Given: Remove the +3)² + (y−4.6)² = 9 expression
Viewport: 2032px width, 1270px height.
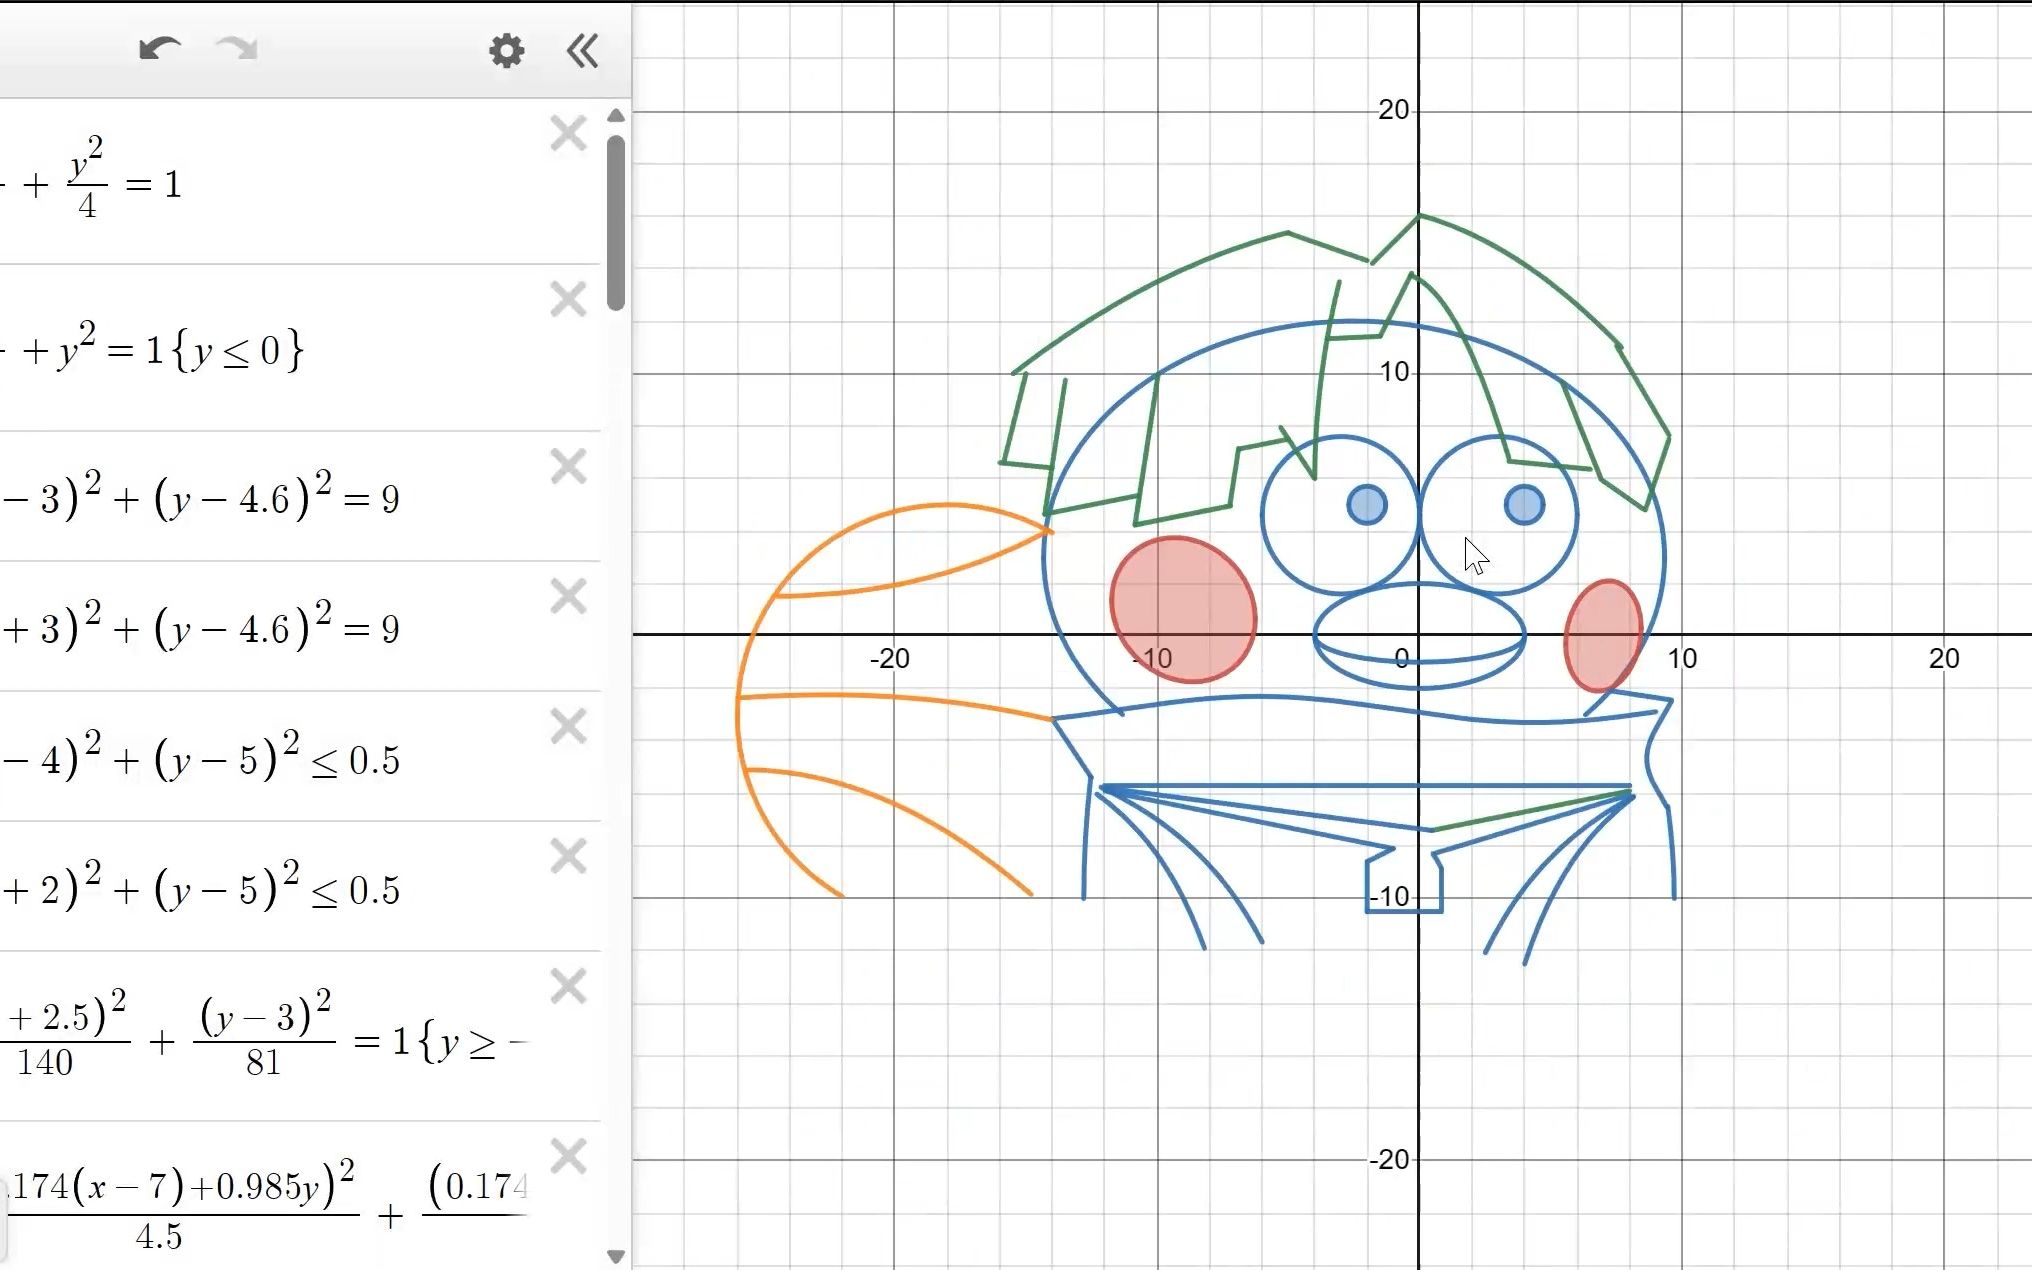Looking at the screenshot, I should [x=568, y=596].
